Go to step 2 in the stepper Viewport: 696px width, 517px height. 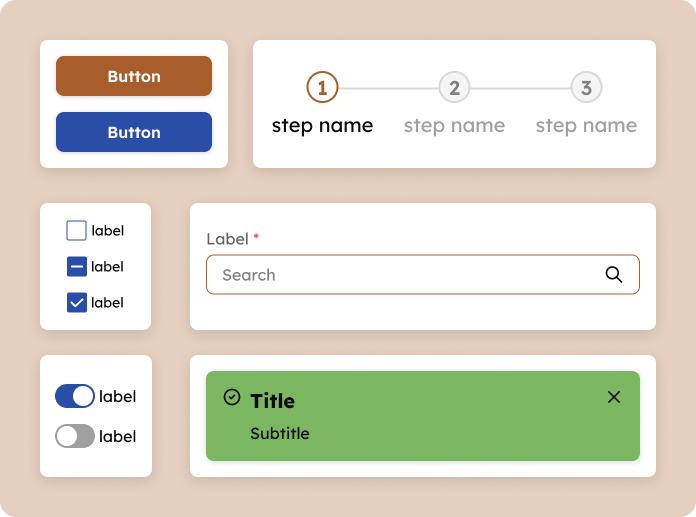(454, 88)
